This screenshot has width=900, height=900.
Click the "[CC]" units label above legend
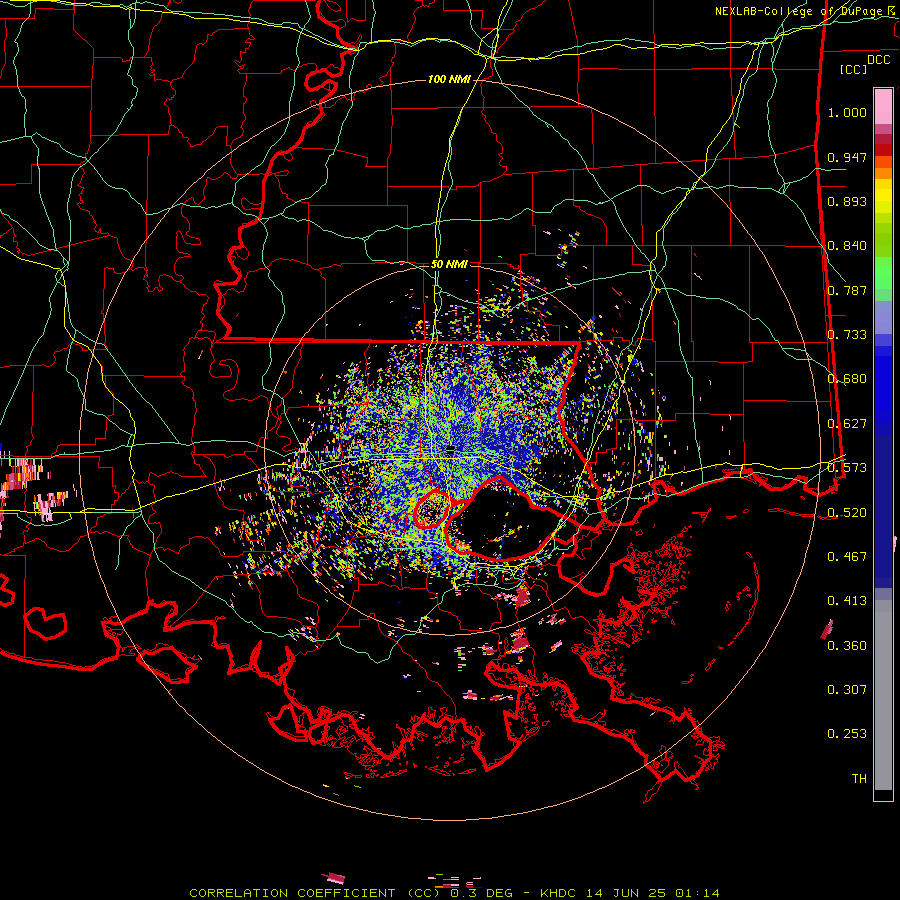tap(854, 69)
